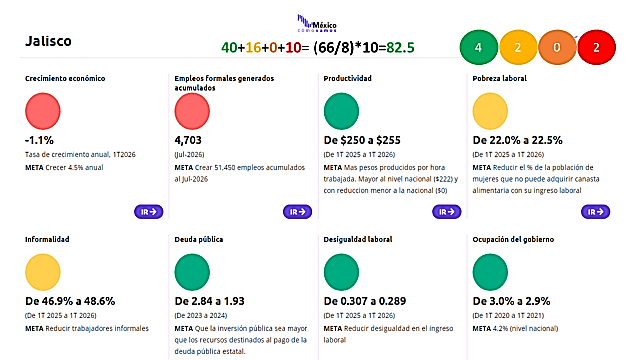
Task: Click red indicator for Empleos formales
Action: pos(192,111)
